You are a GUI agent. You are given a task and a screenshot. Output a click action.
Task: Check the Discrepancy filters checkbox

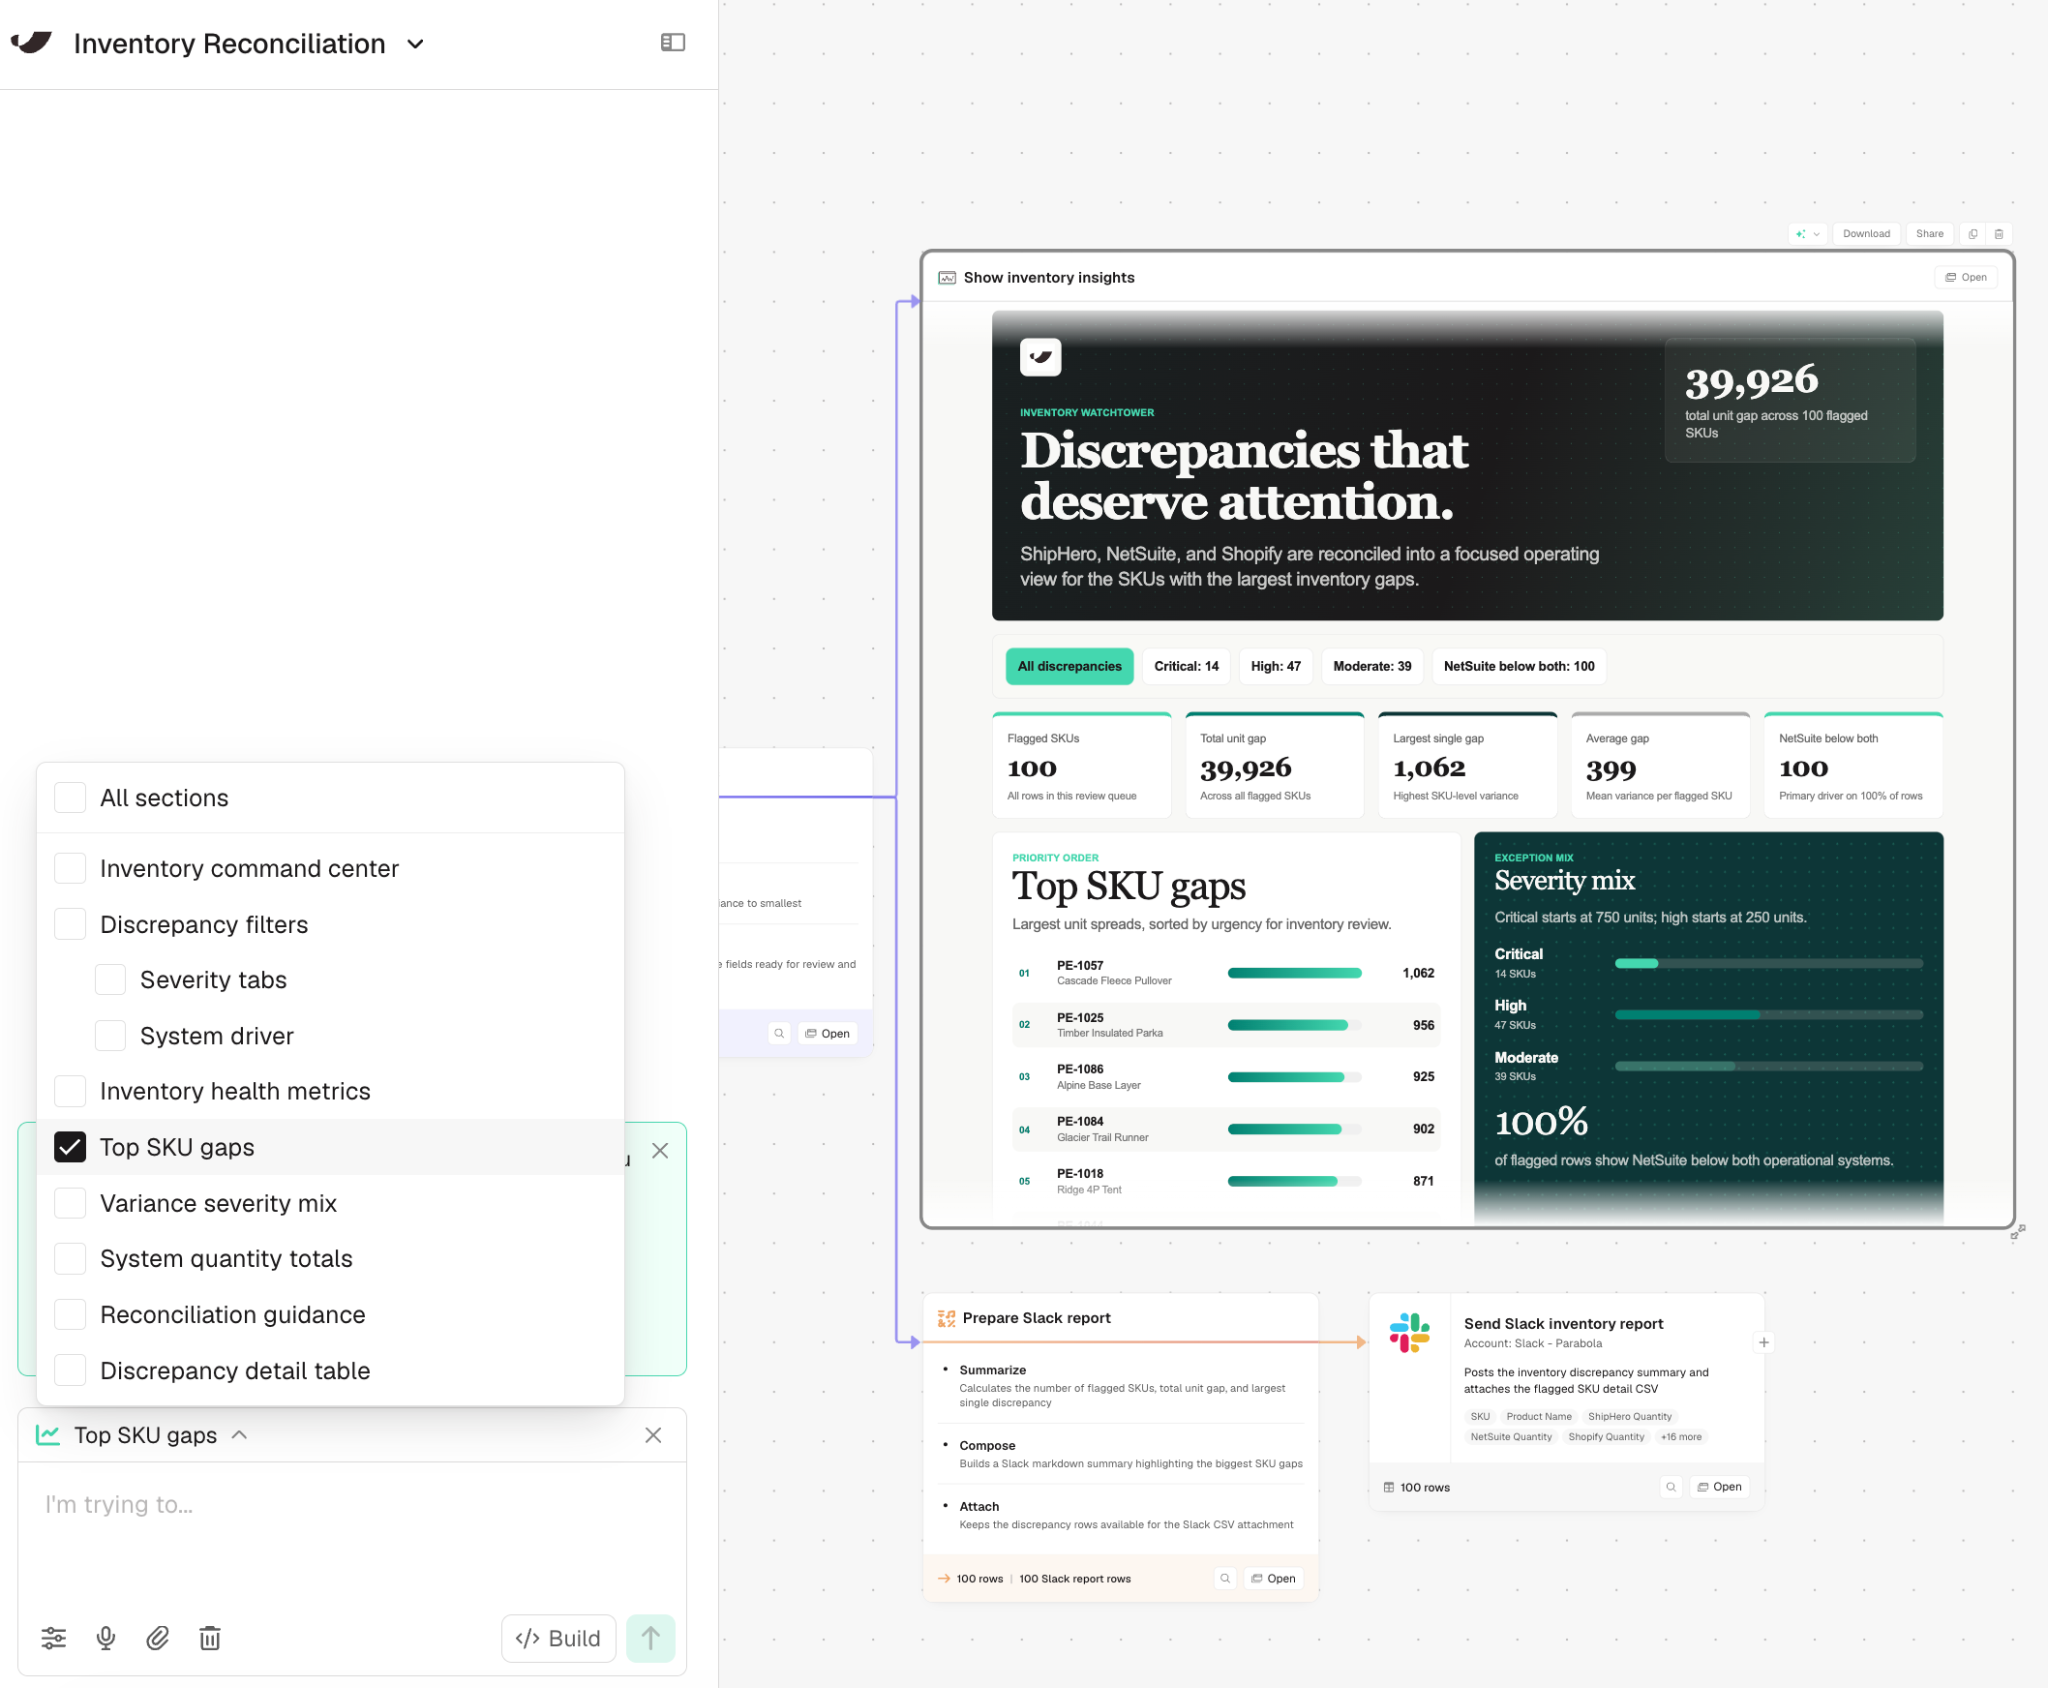point(70,924)
